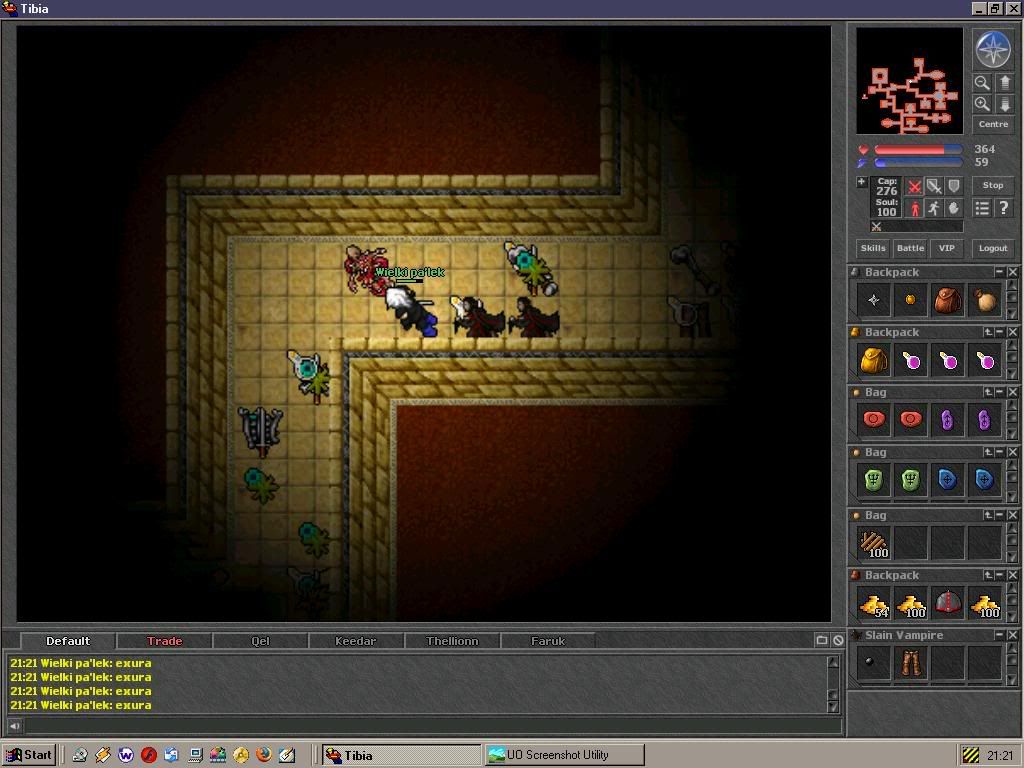Minimize the first Backpack container
Image resolution: width=1024 pixels, height=768 pixels.
click(x=999, y=272)
